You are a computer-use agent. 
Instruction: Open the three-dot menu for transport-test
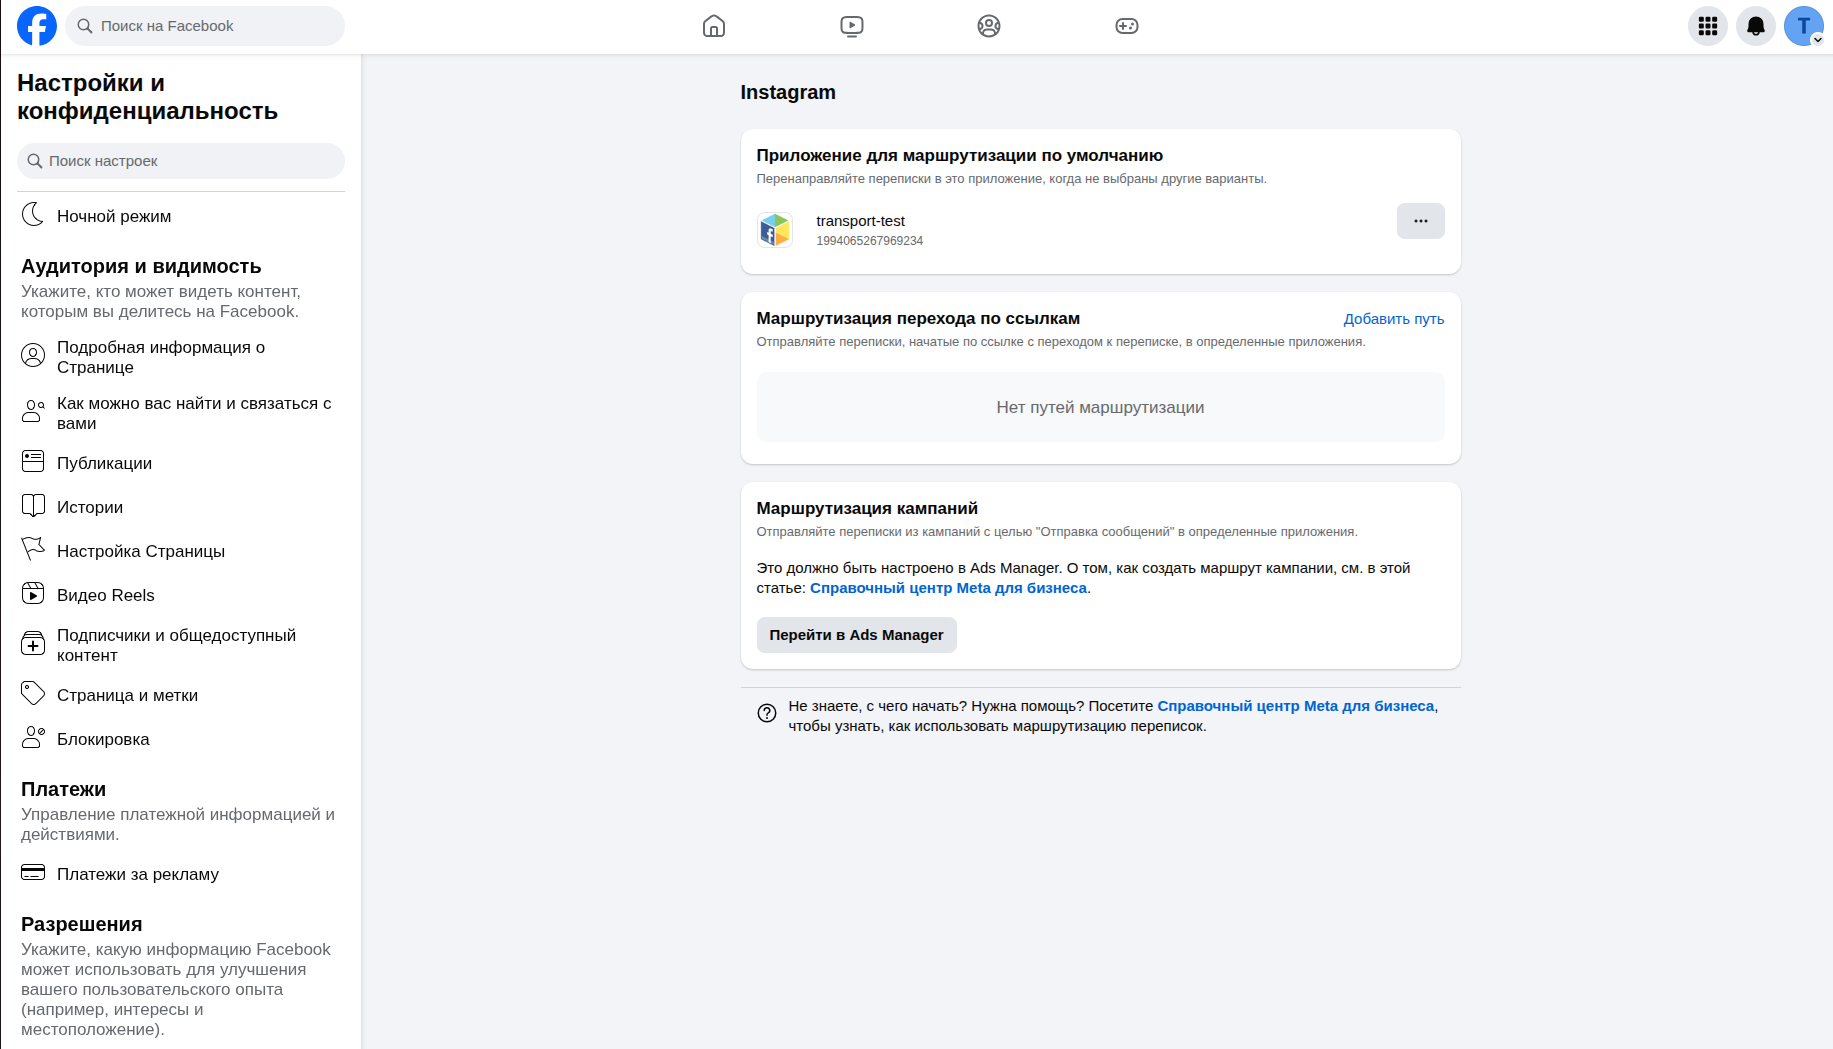1420,221
